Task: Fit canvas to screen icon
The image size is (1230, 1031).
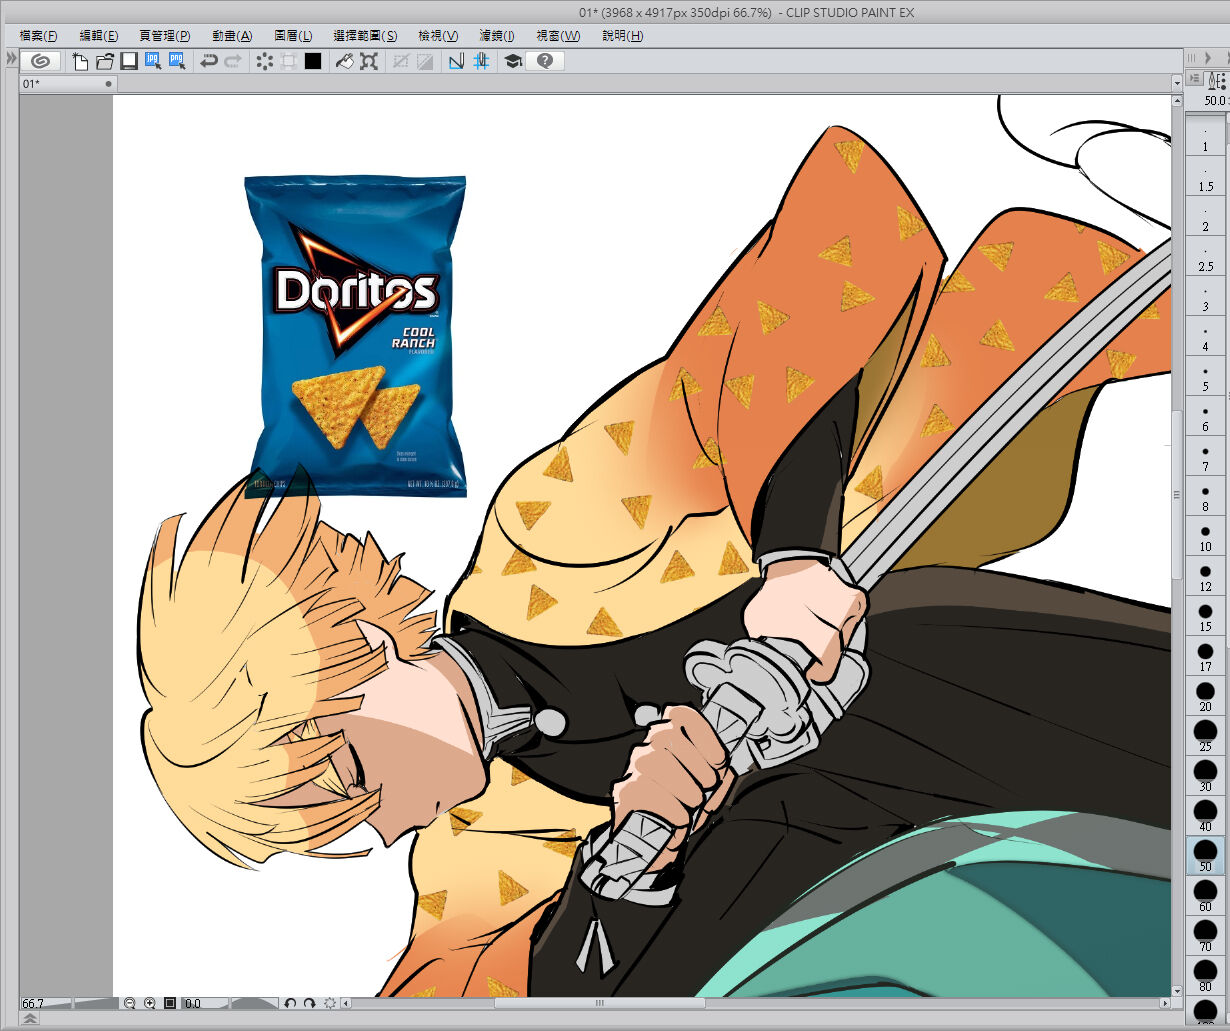Action: [x=170, y=1003]
